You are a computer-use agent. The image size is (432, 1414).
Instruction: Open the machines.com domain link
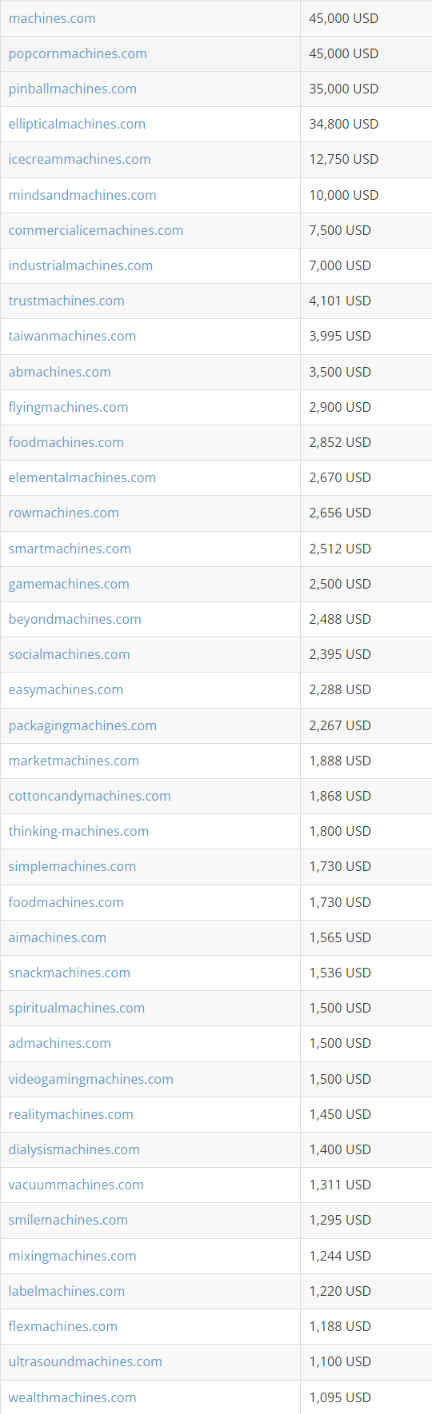pos(53,18)
